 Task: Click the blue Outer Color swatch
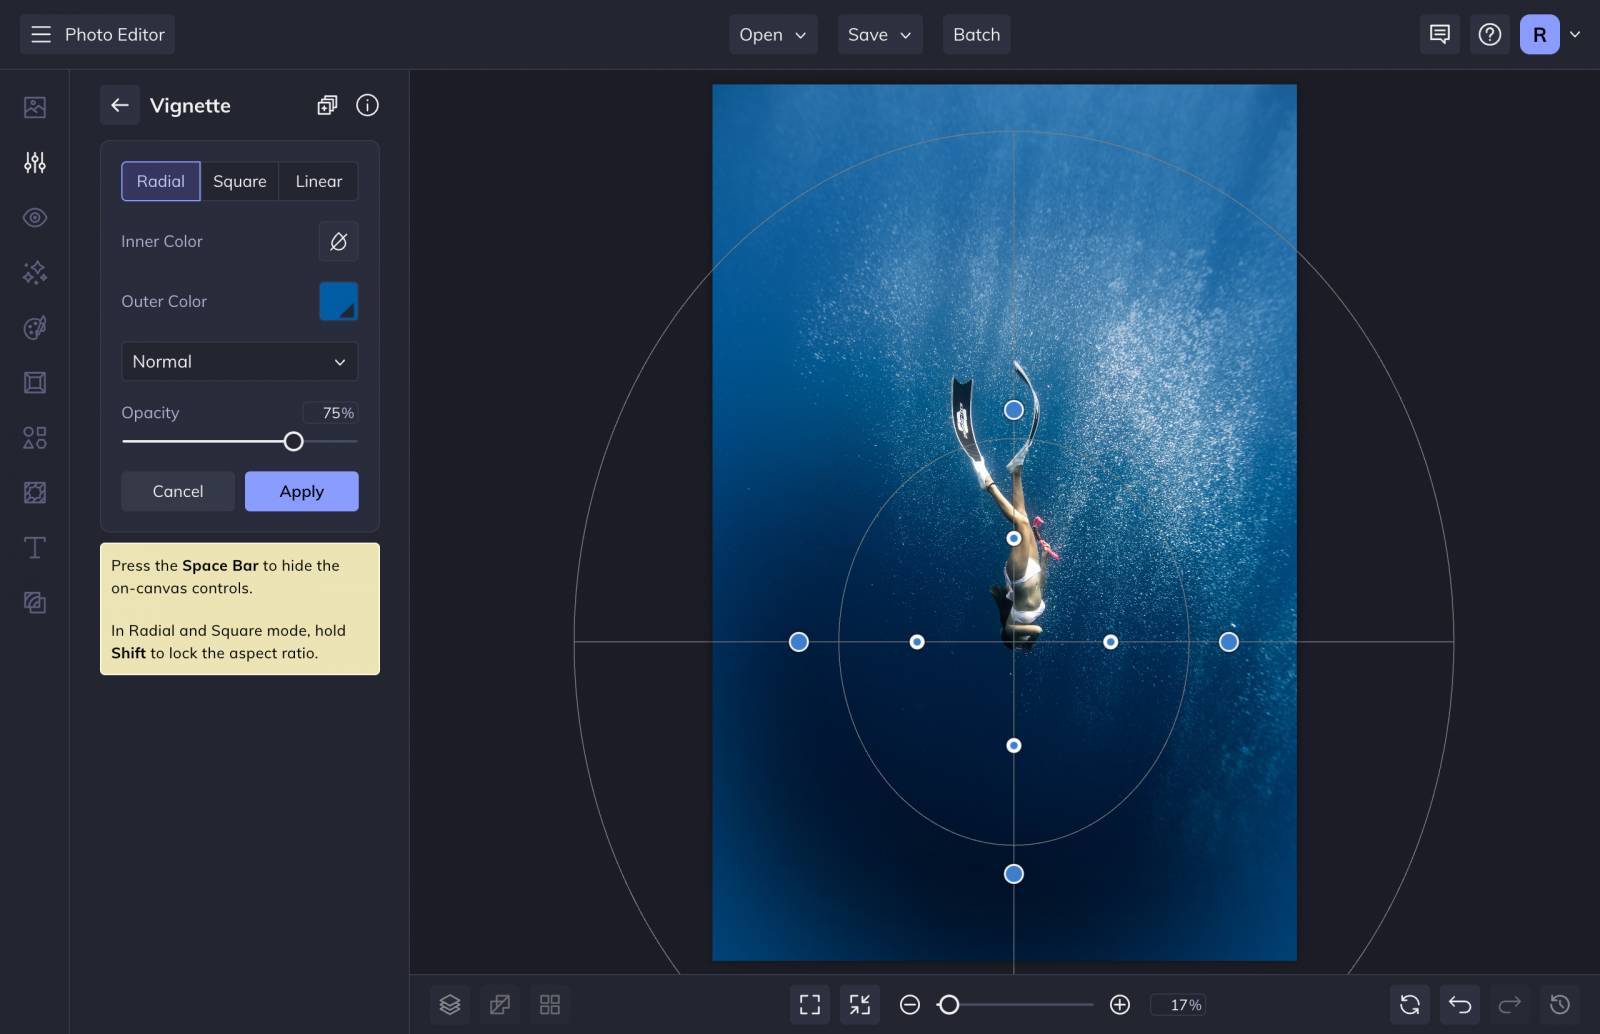[x=338, y=301]
